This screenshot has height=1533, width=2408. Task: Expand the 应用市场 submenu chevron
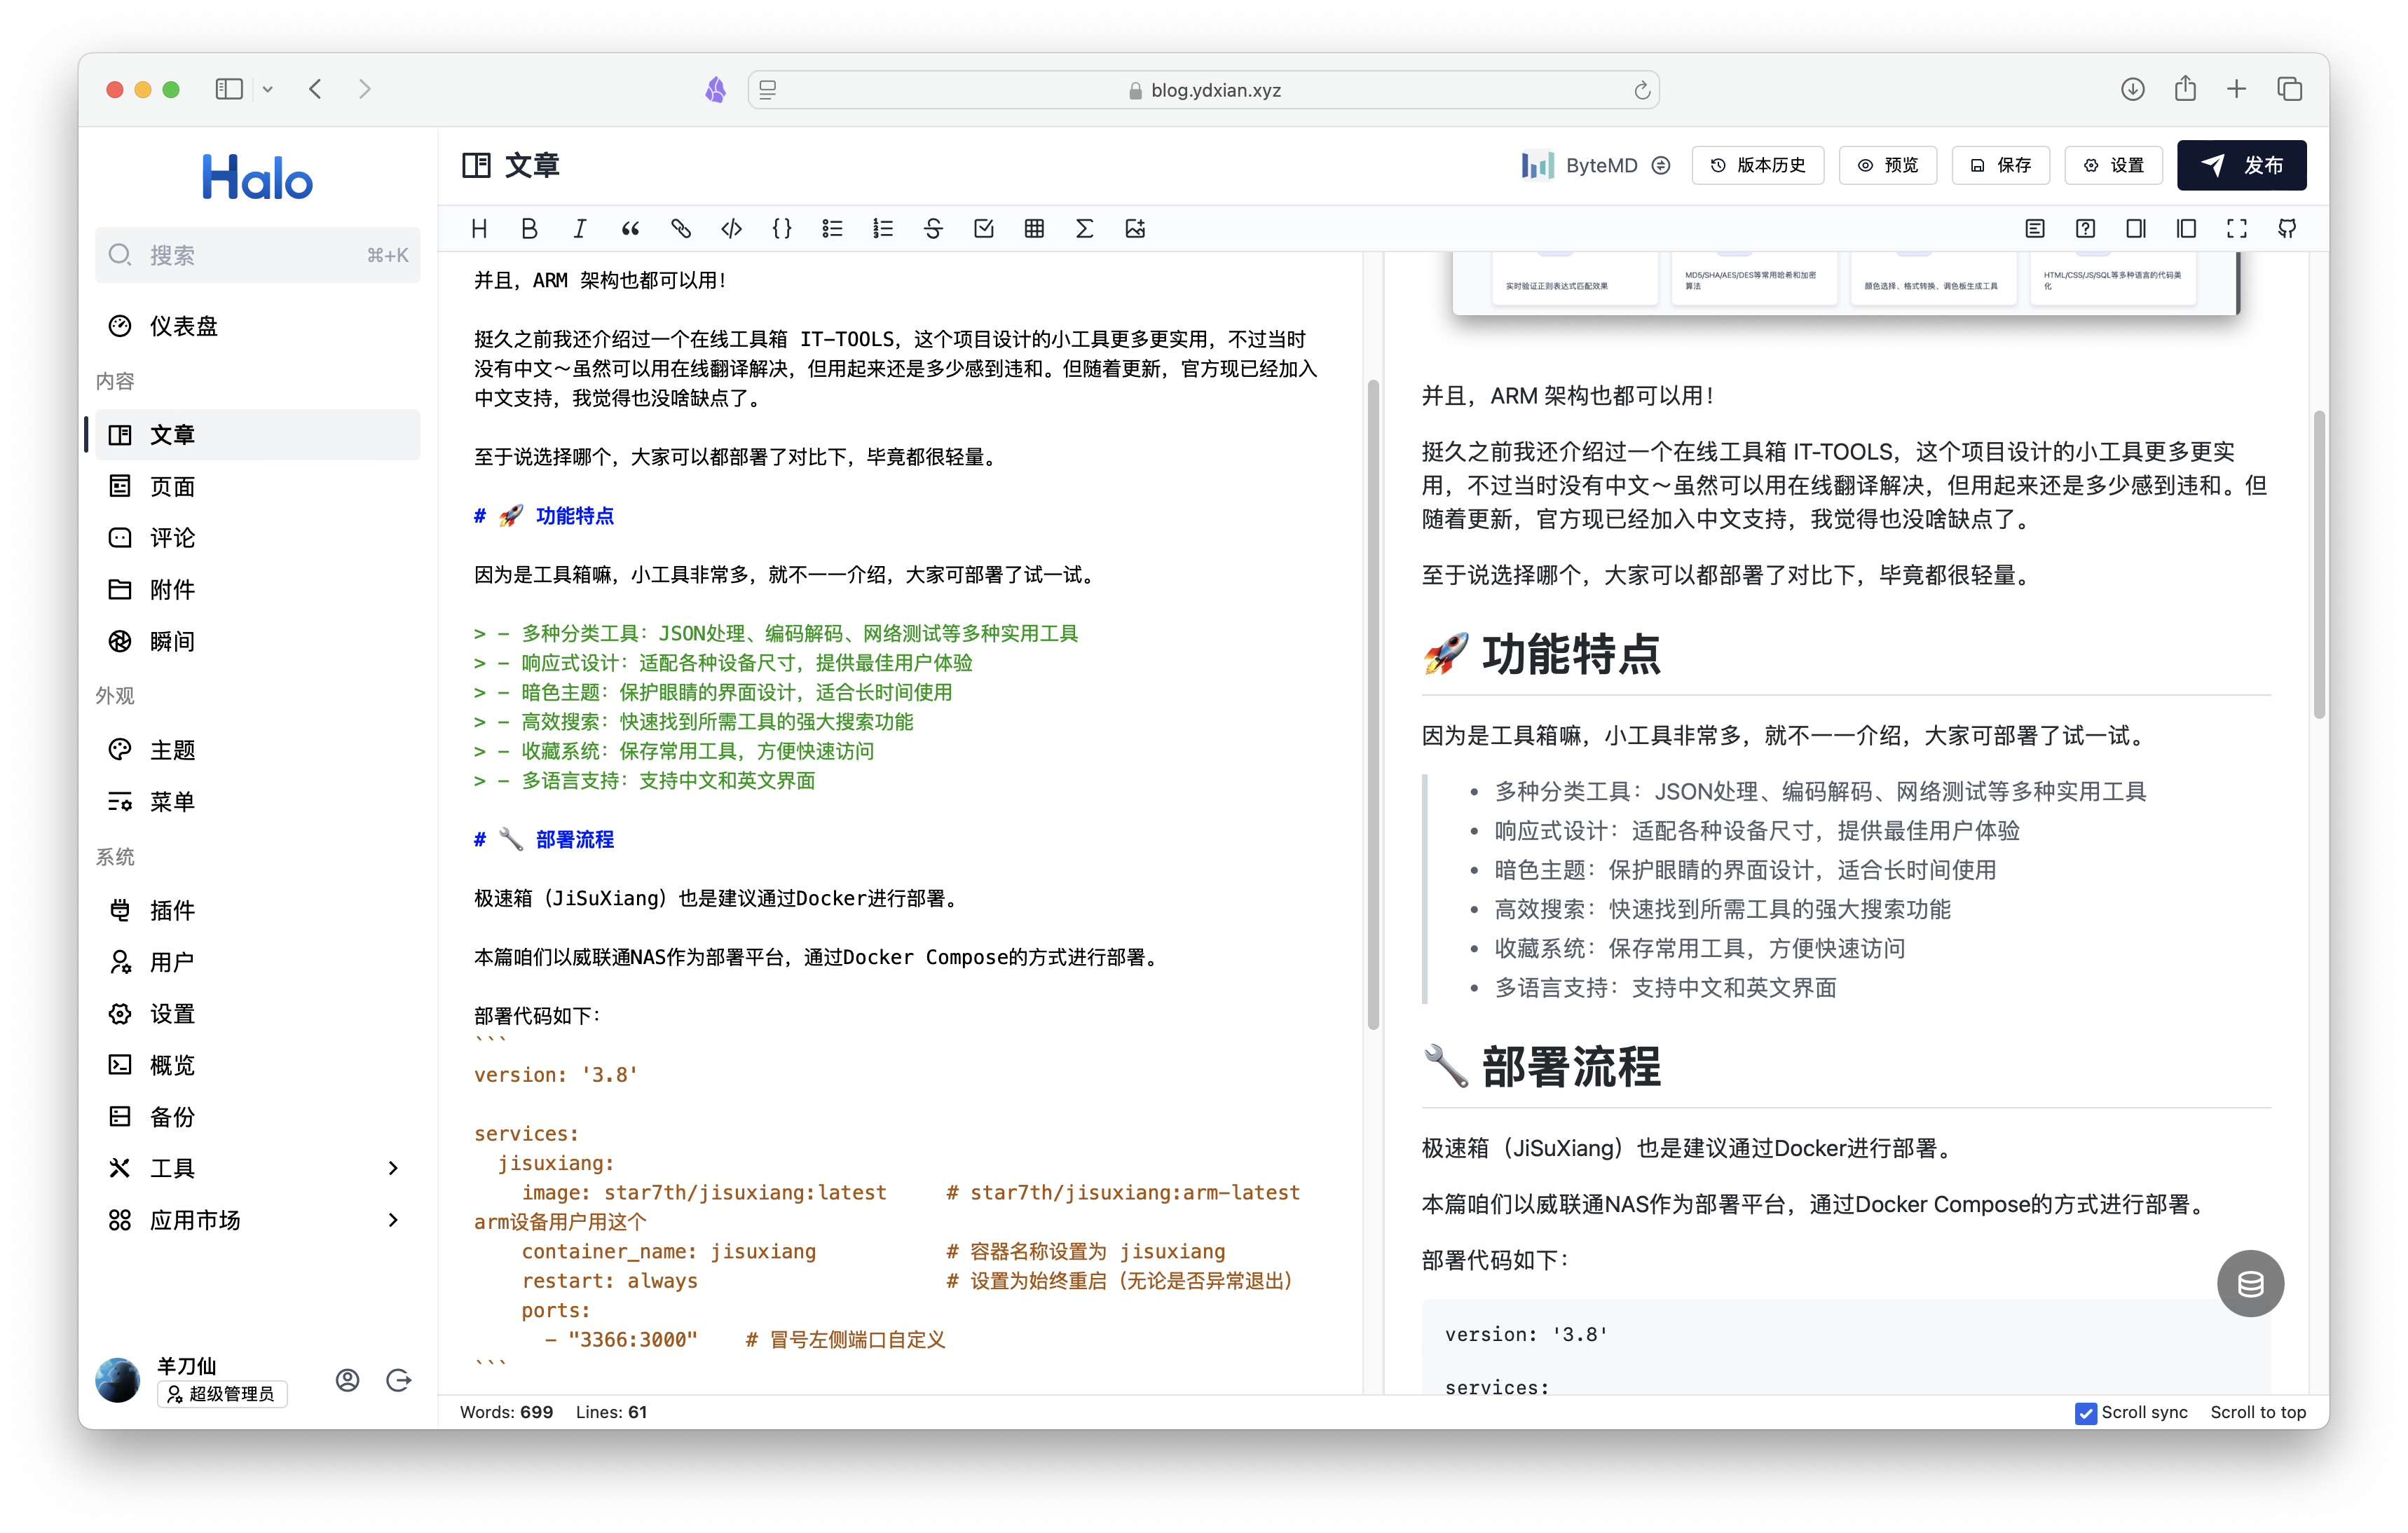(393, 1220)
